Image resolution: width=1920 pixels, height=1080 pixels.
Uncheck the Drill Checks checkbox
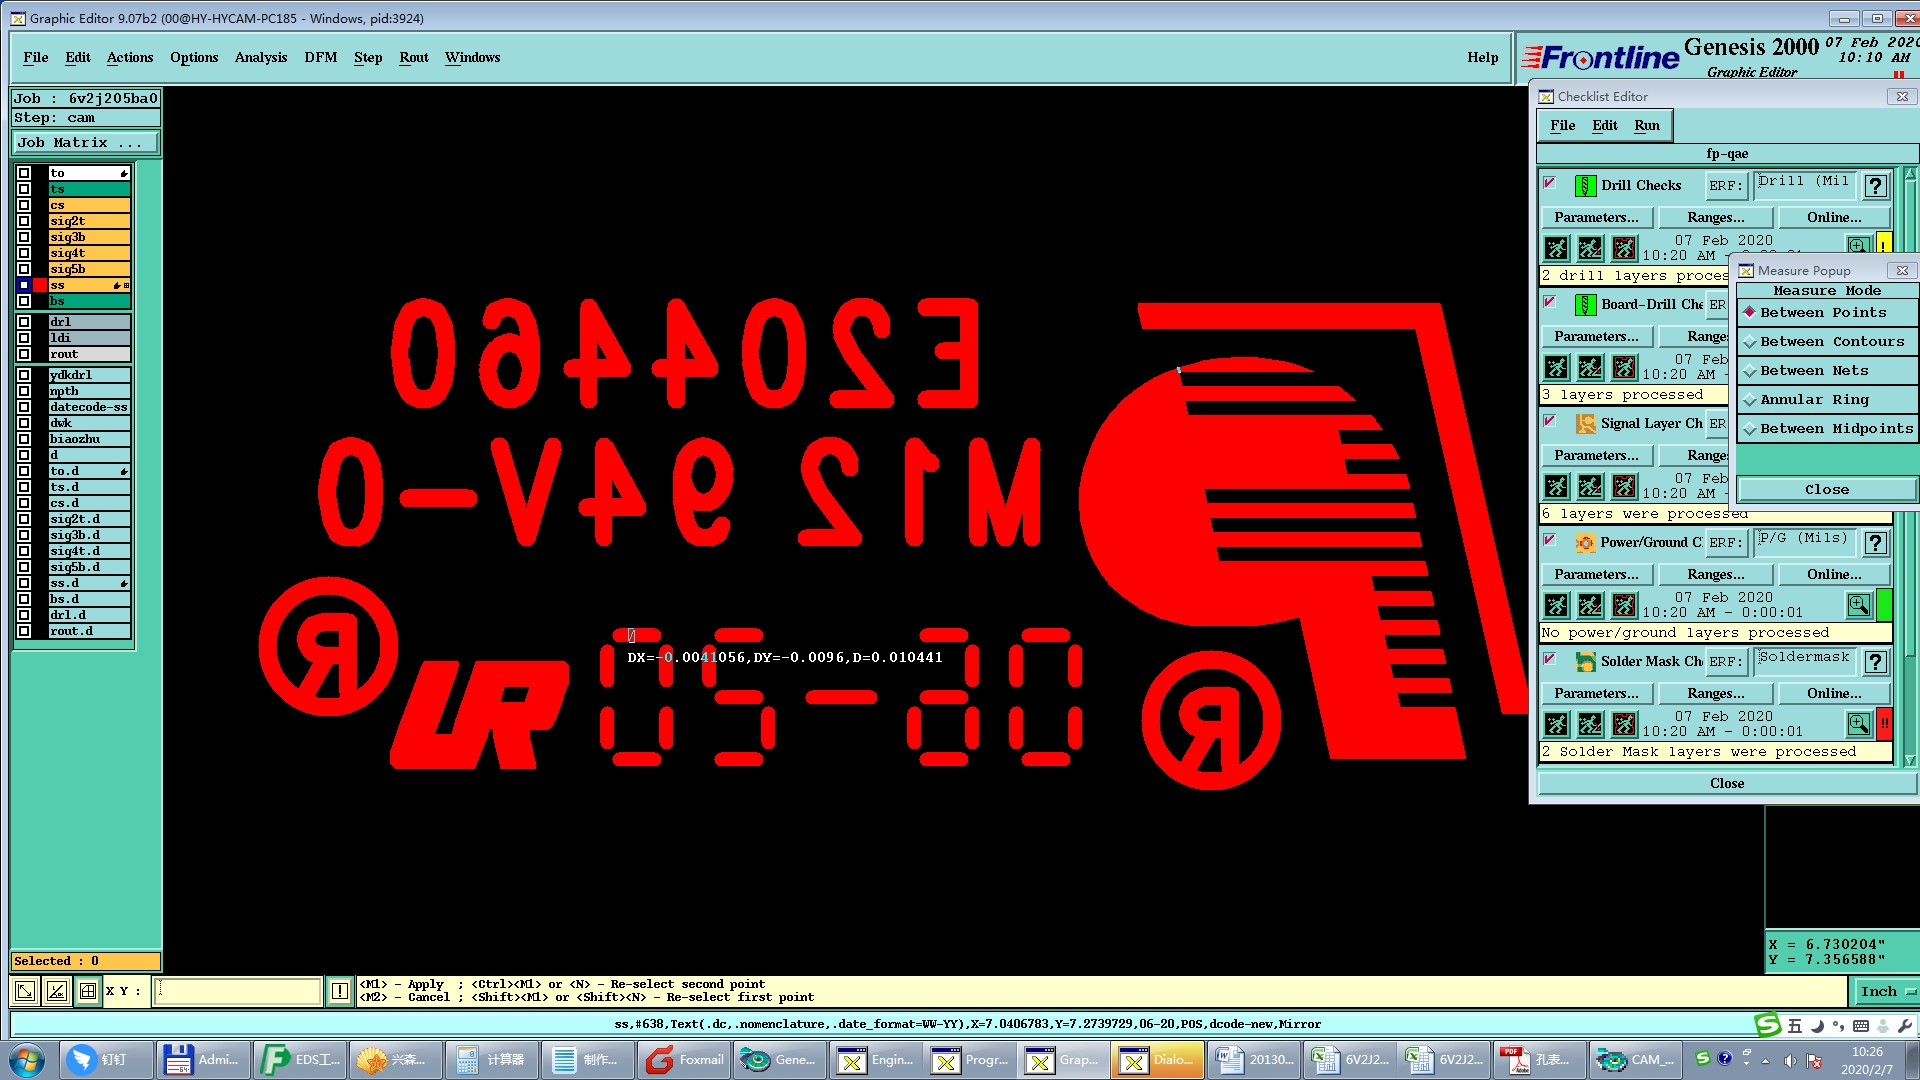tap(1549, 183)
